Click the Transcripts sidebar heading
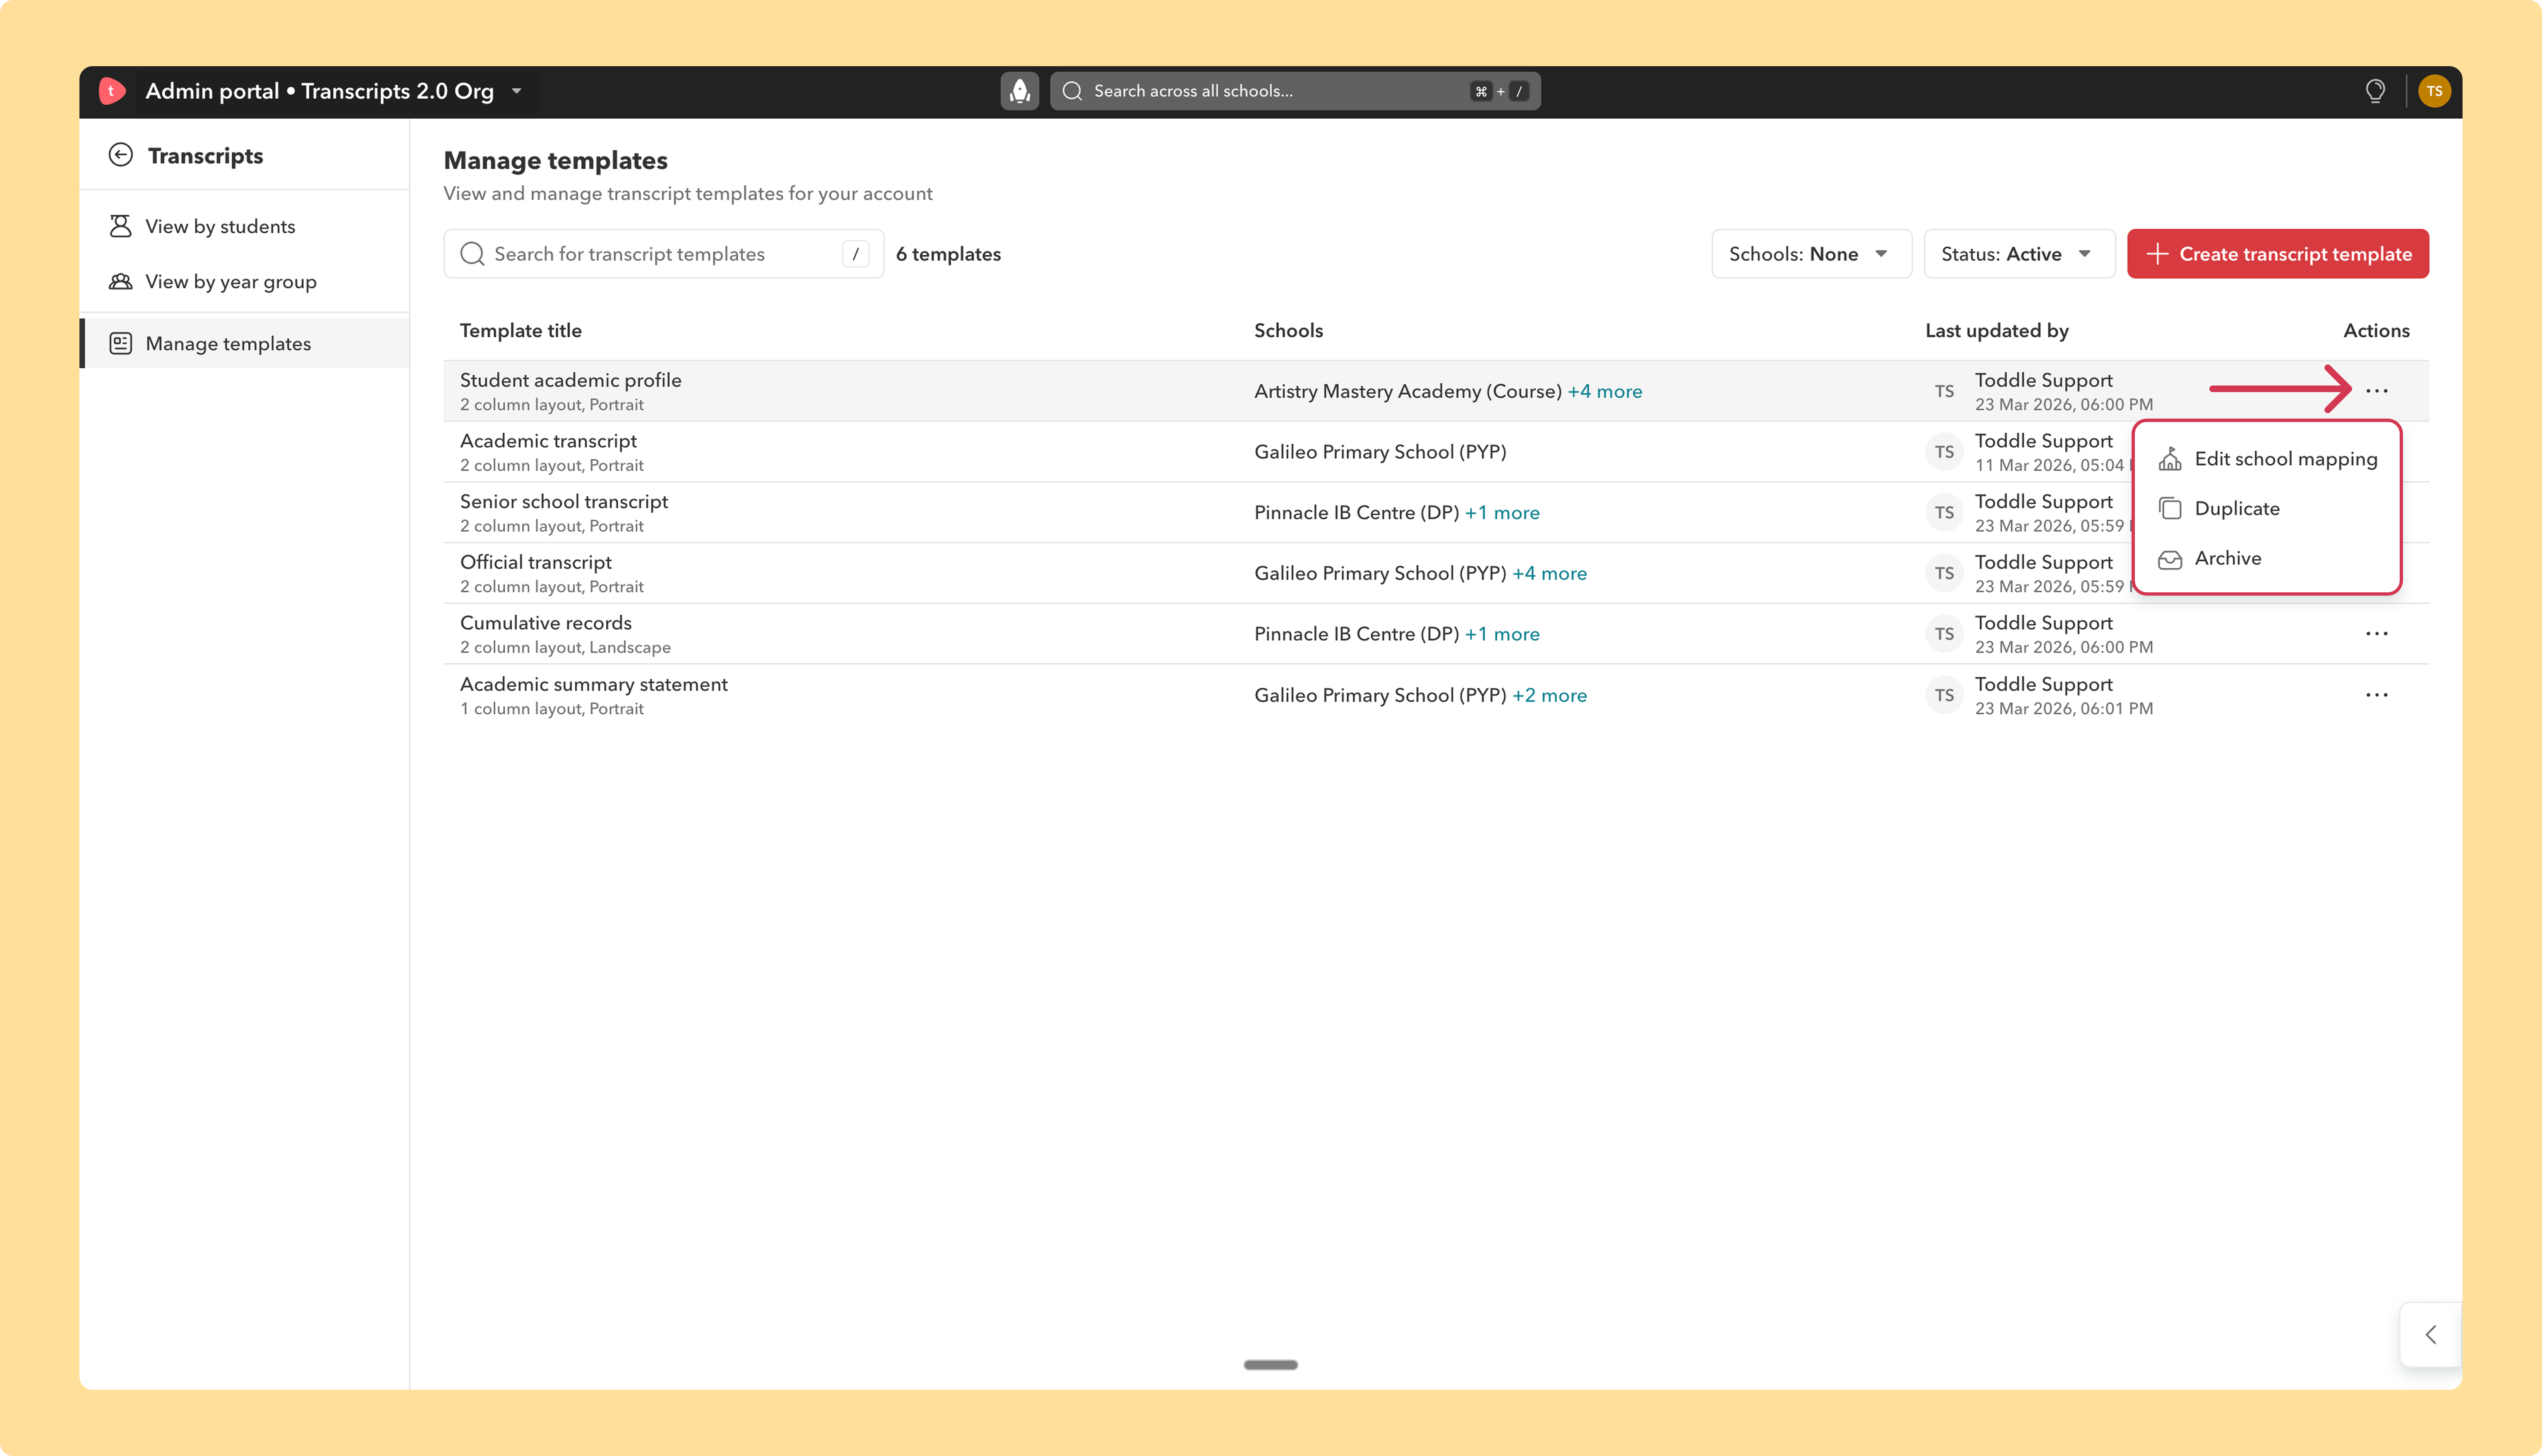 206,156
